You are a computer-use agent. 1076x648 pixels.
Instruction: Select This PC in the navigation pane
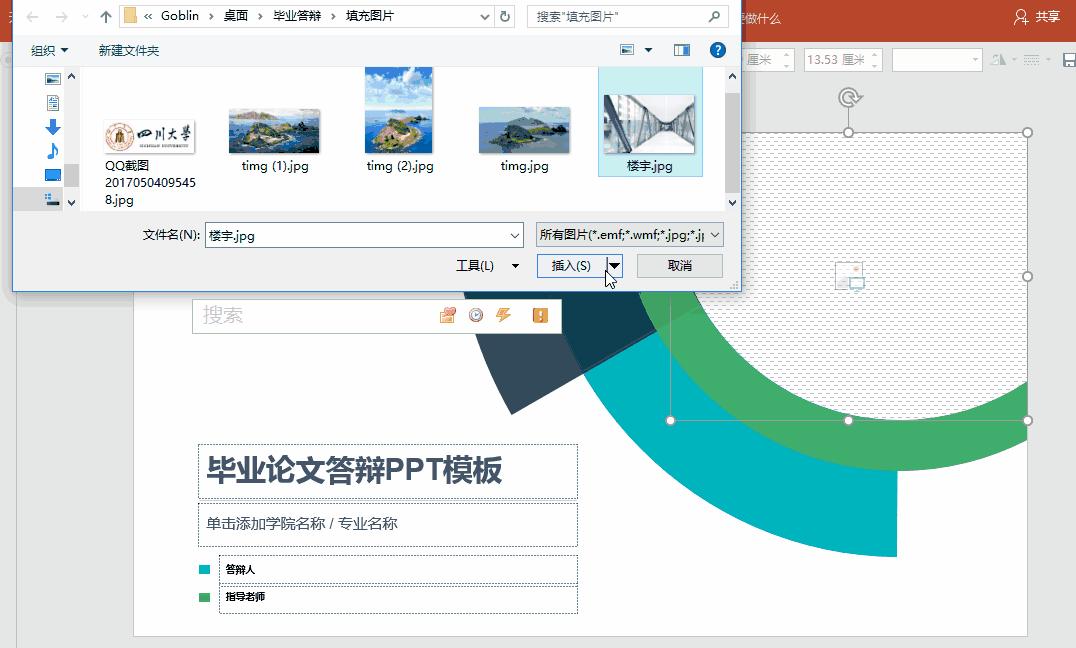click(52, 199)
